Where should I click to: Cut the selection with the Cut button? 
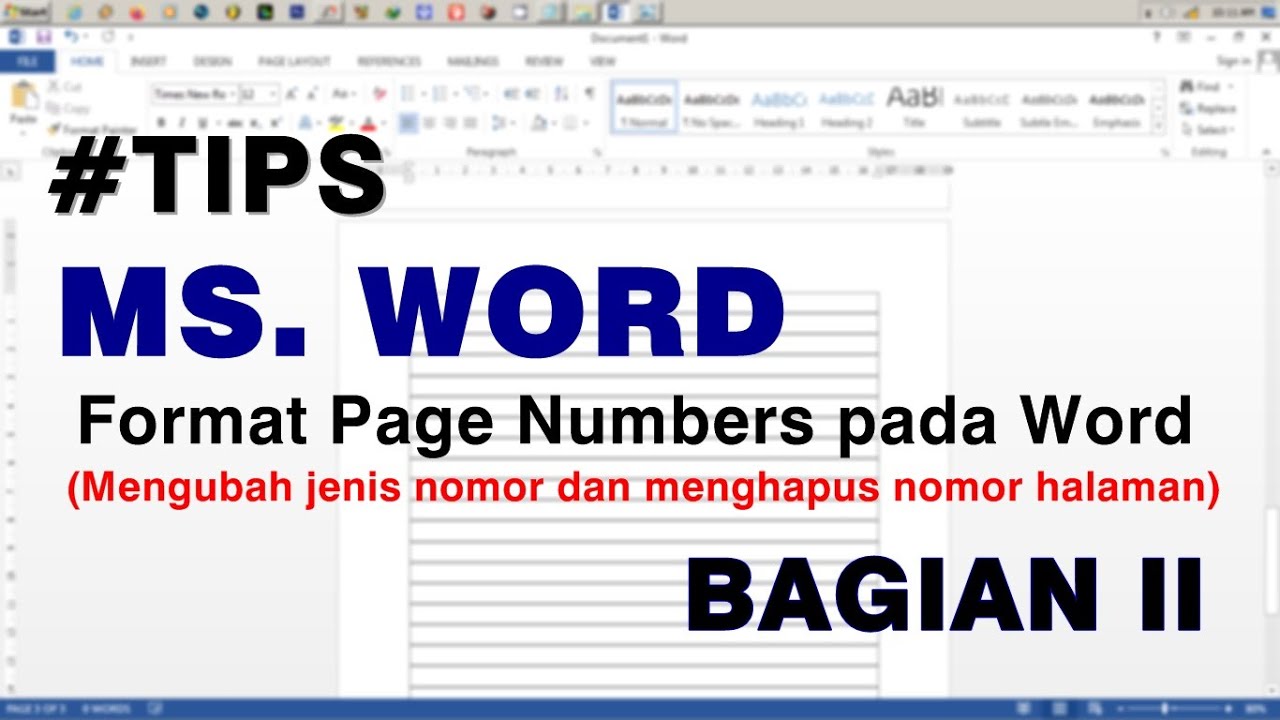(x=65, y=88)
